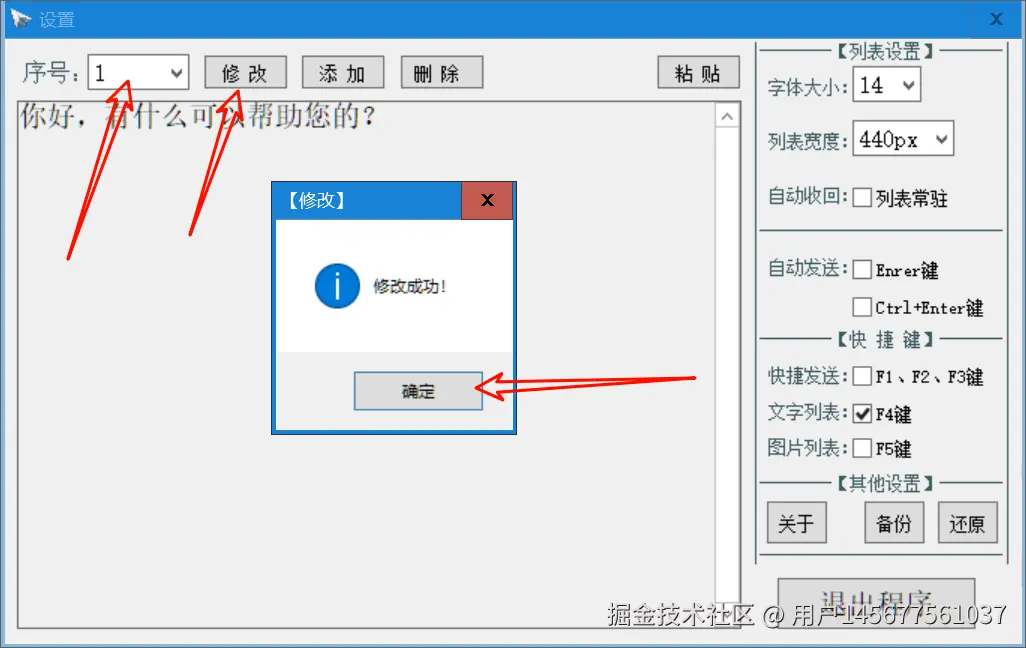Close the 设置 window
1026x648 pixels.
[x=996, y=19]
